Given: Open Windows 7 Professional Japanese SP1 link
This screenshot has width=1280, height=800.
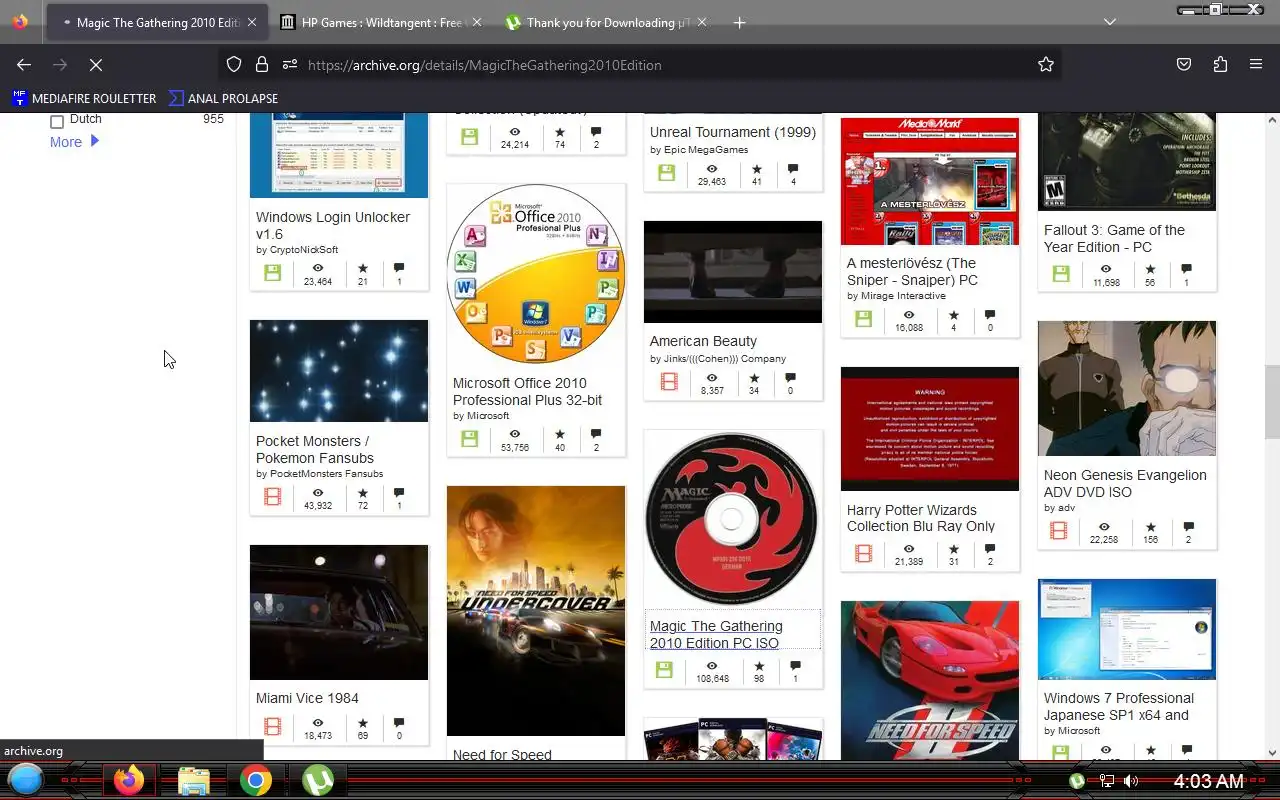Looking at the screenshot, I should point(1119,706).
